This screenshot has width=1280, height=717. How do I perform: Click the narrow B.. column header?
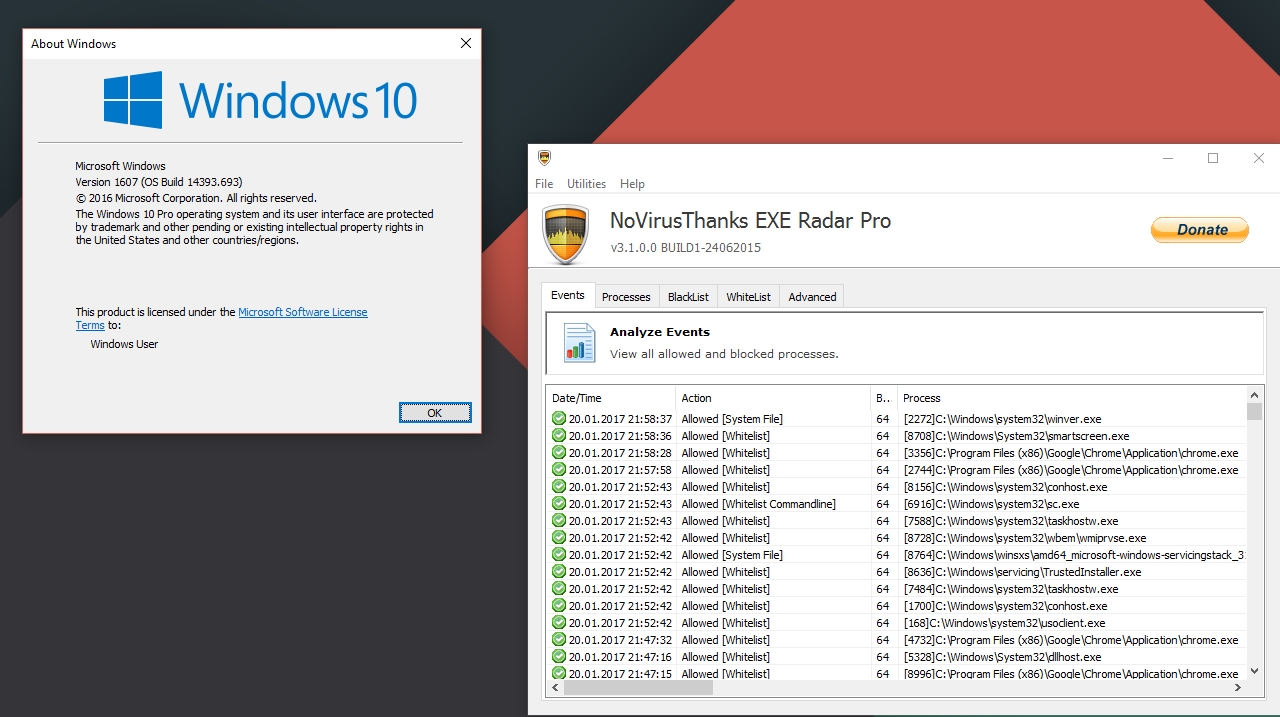(883, 398)
